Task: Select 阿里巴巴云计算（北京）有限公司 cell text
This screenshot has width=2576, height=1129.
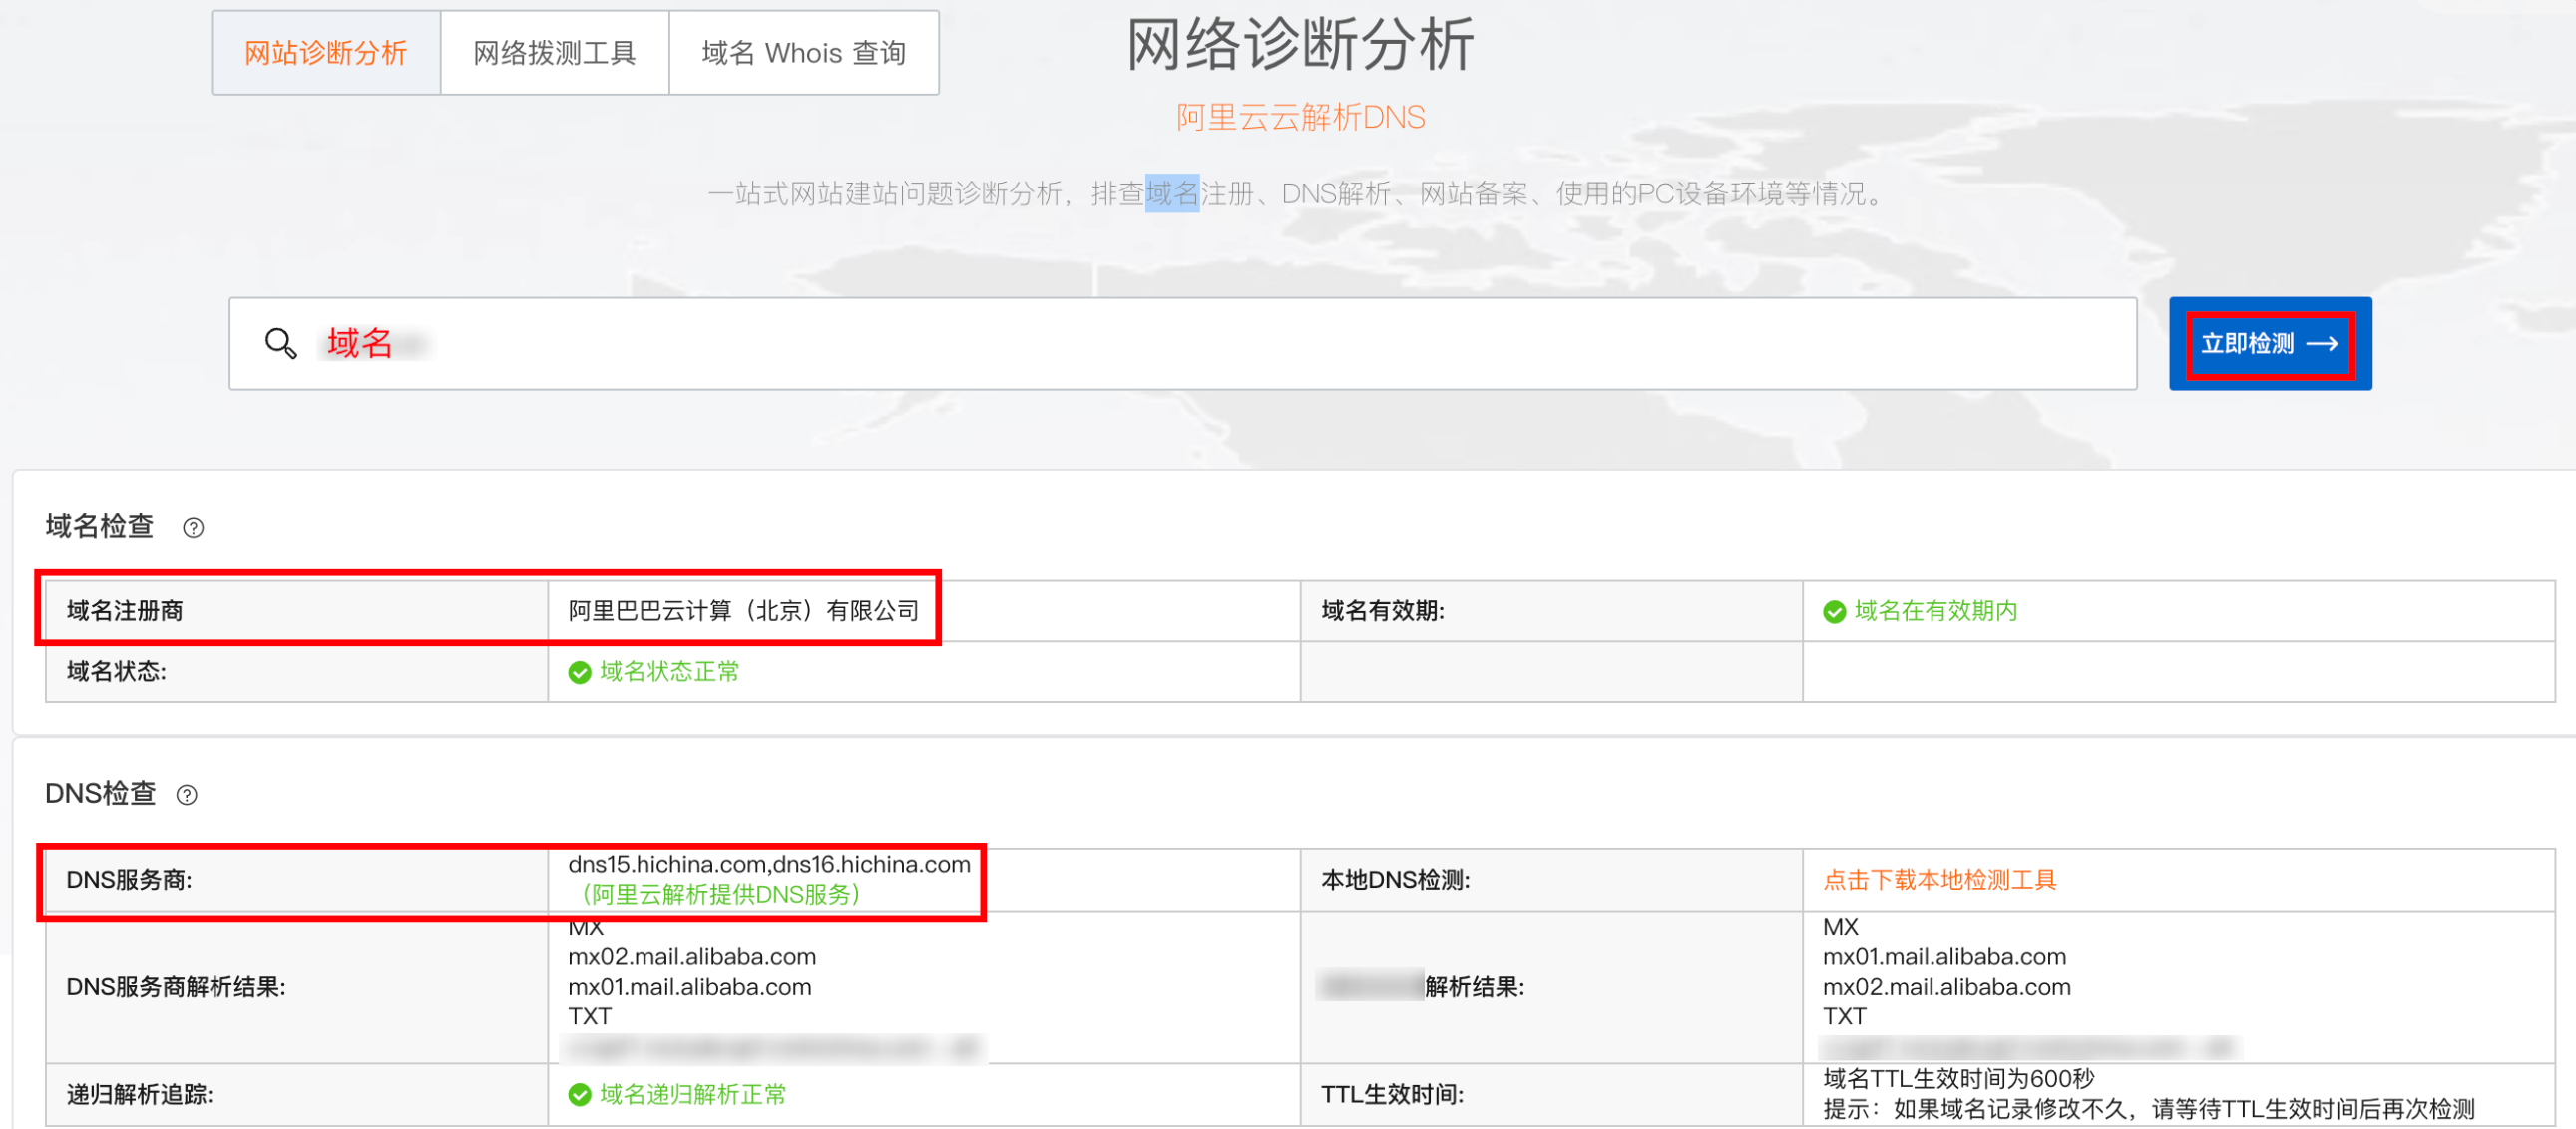Action: click(x=743, y=611)
